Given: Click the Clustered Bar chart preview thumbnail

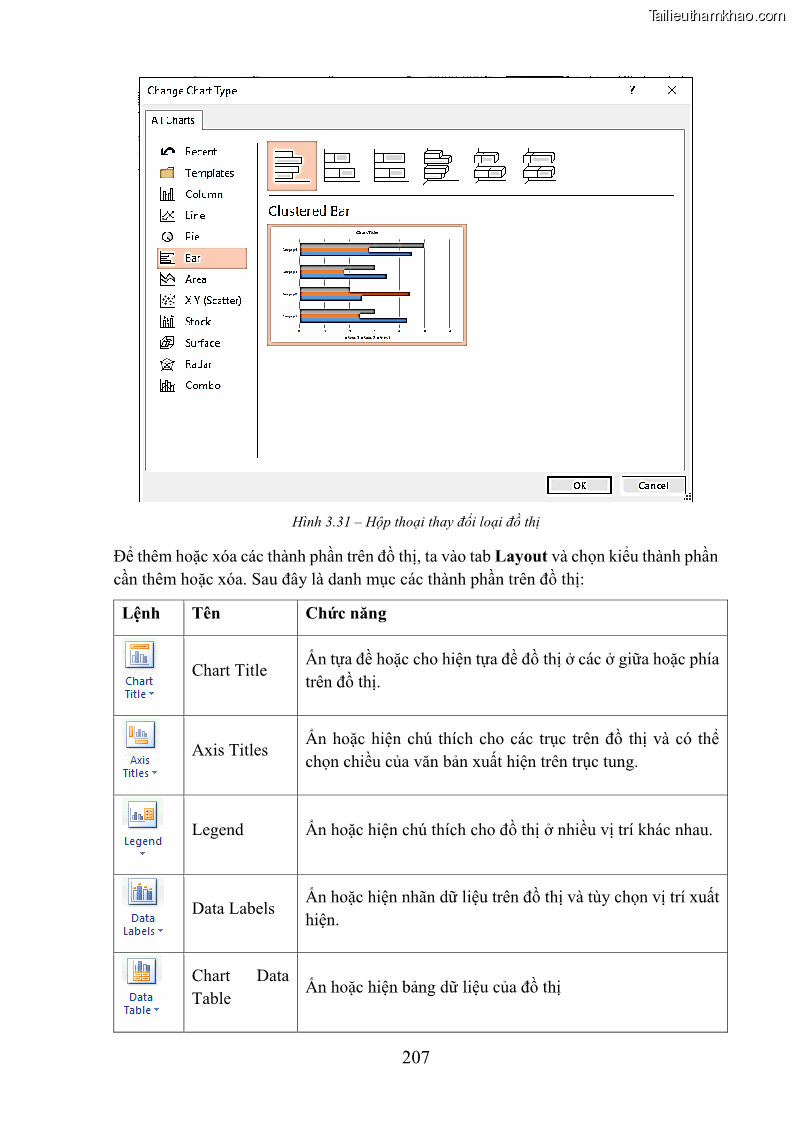Looking at the screenshot, I should pyautogui.click(x=367, y=285).
